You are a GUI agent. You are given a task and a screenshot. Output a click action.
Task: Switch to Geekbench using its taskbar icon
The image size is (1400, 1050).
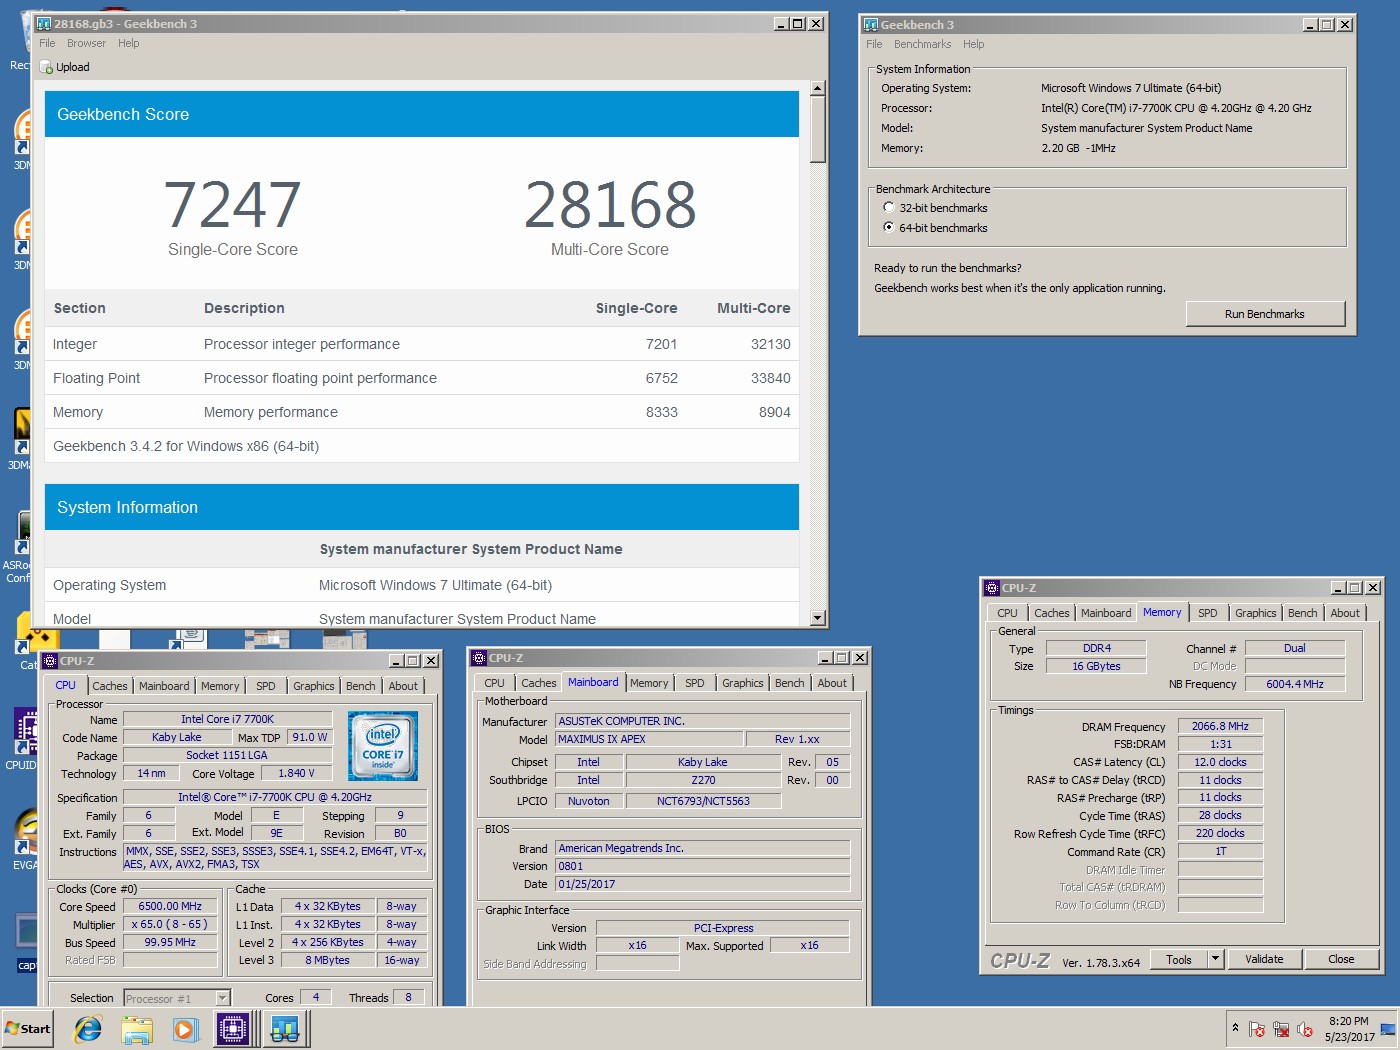point(285,1029)
